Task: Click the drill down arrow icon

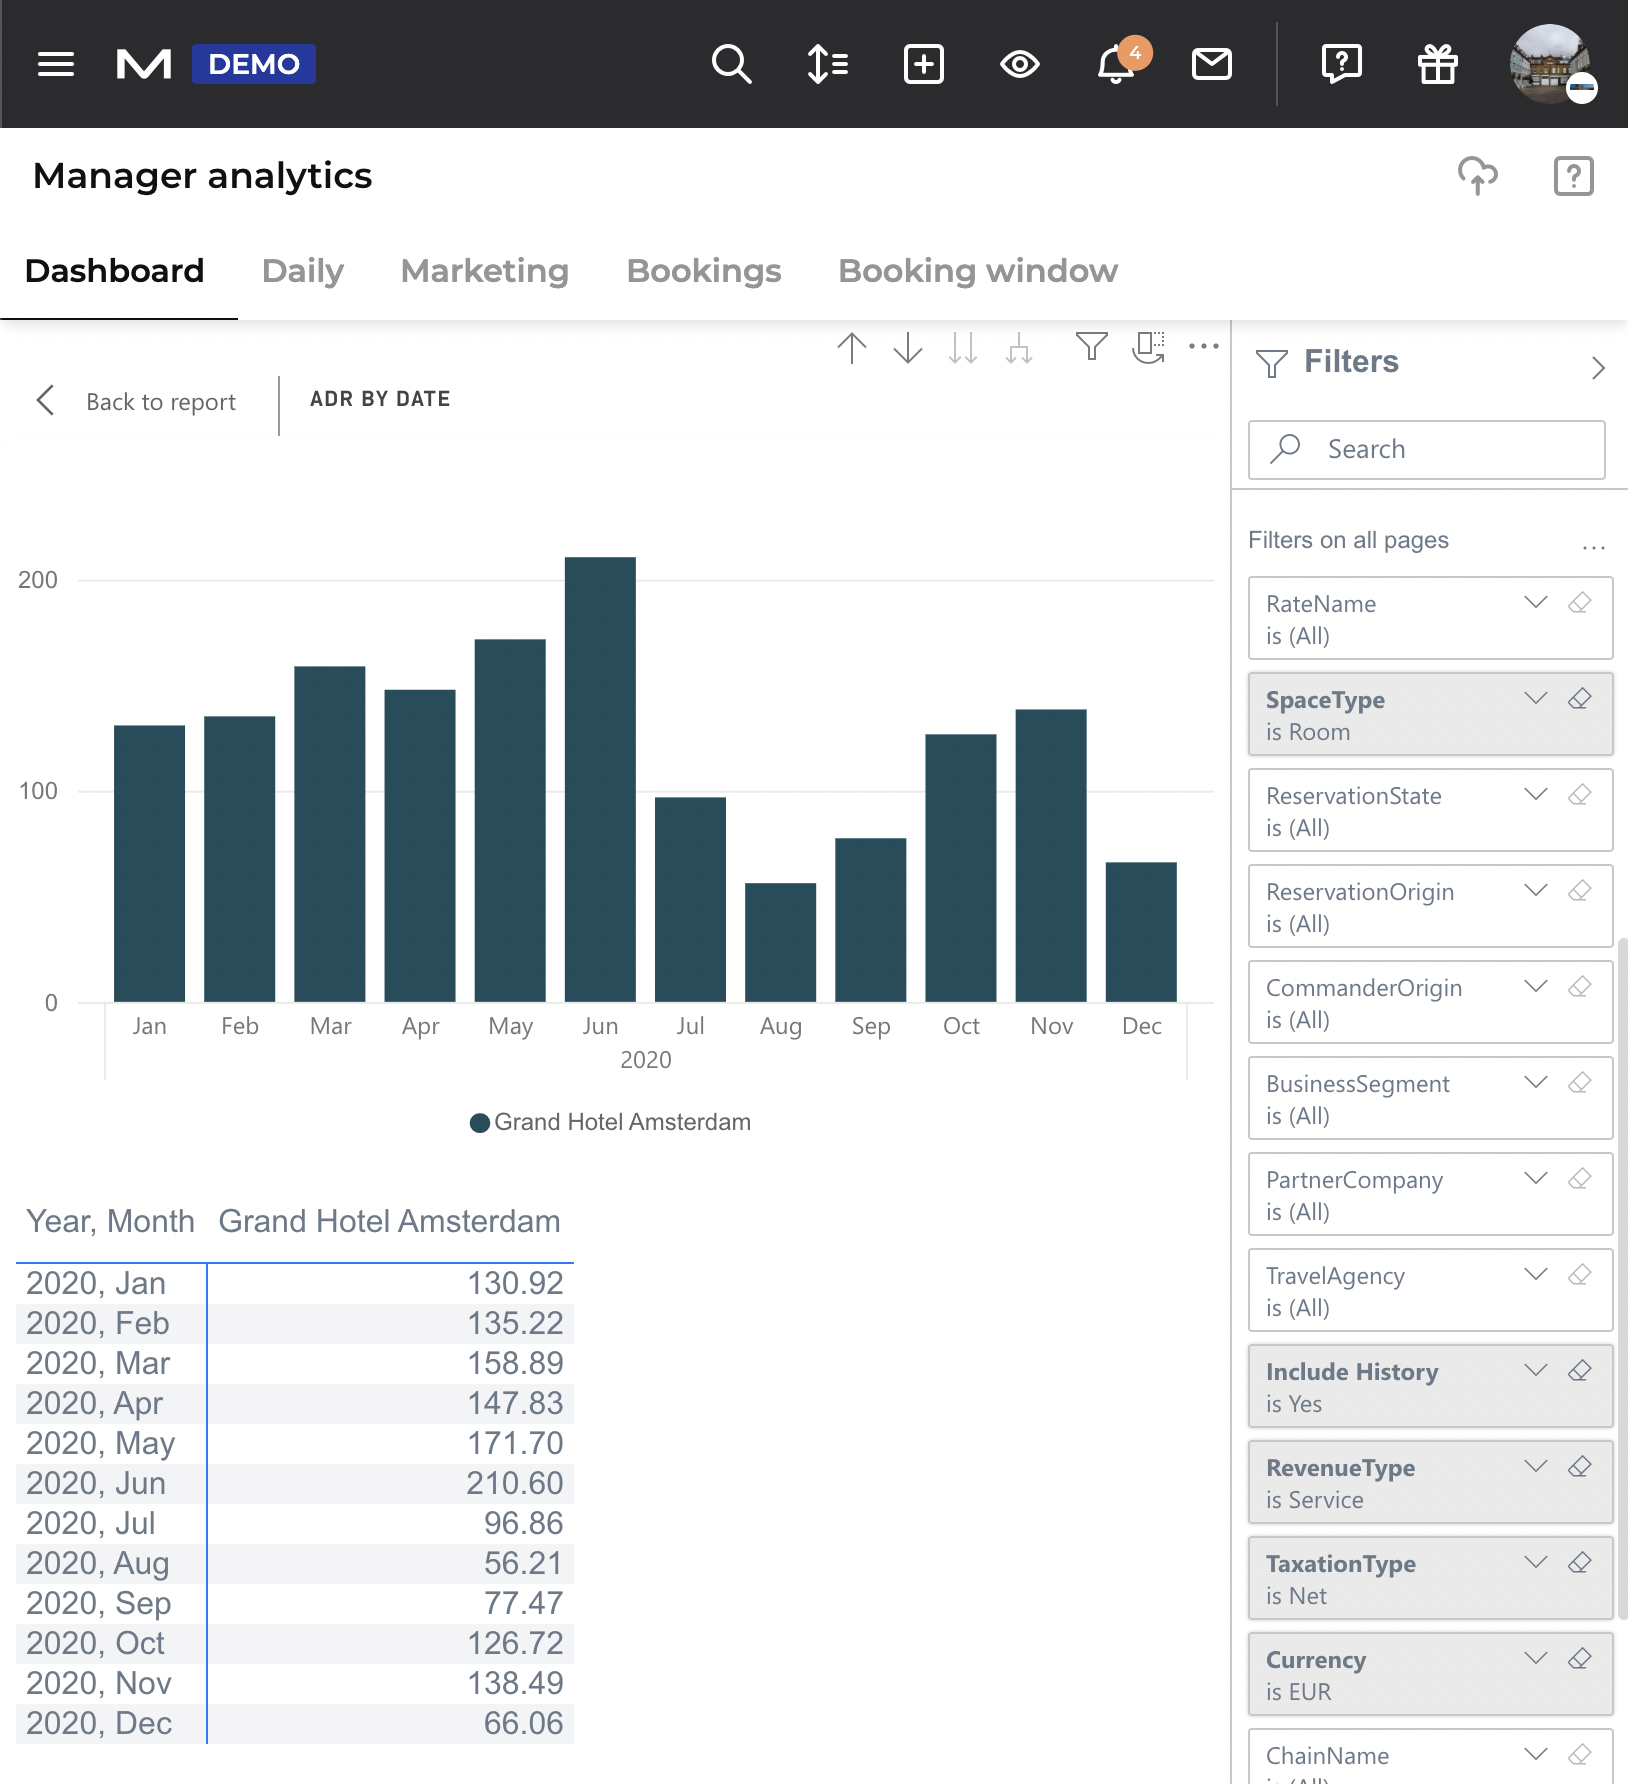Action: click(x=908, y=348)
